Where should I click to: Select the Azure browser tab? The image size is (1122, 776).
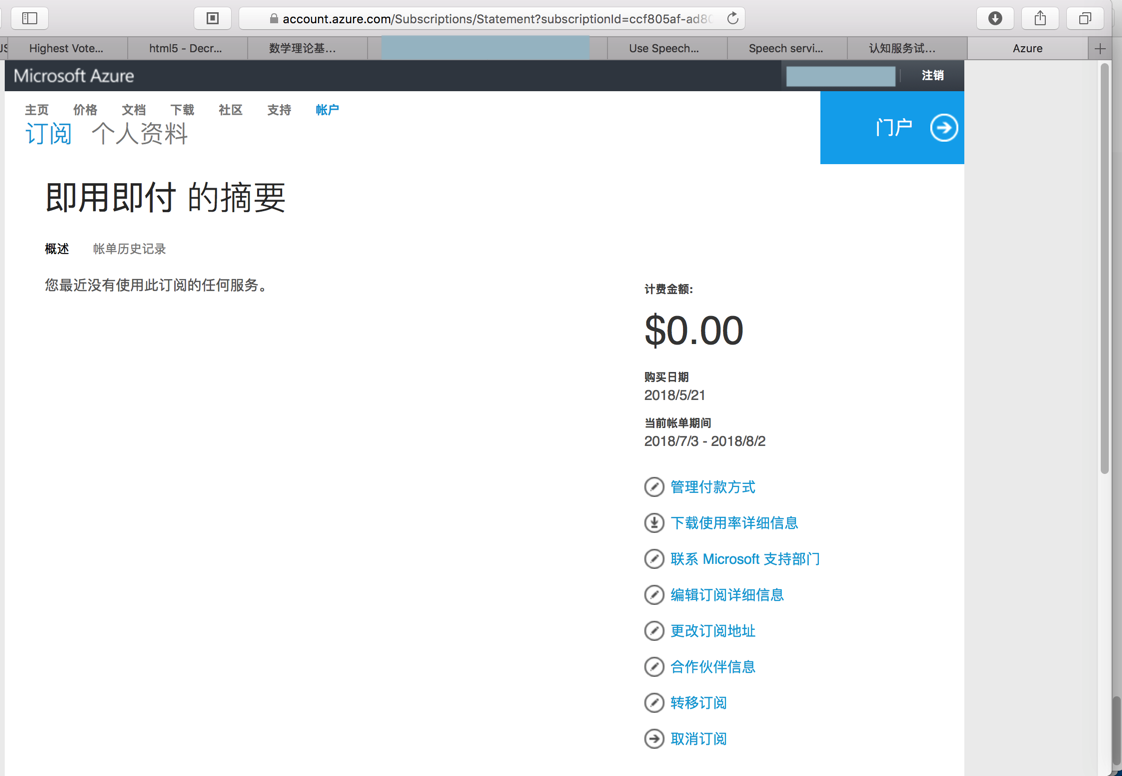(1028, 48)
